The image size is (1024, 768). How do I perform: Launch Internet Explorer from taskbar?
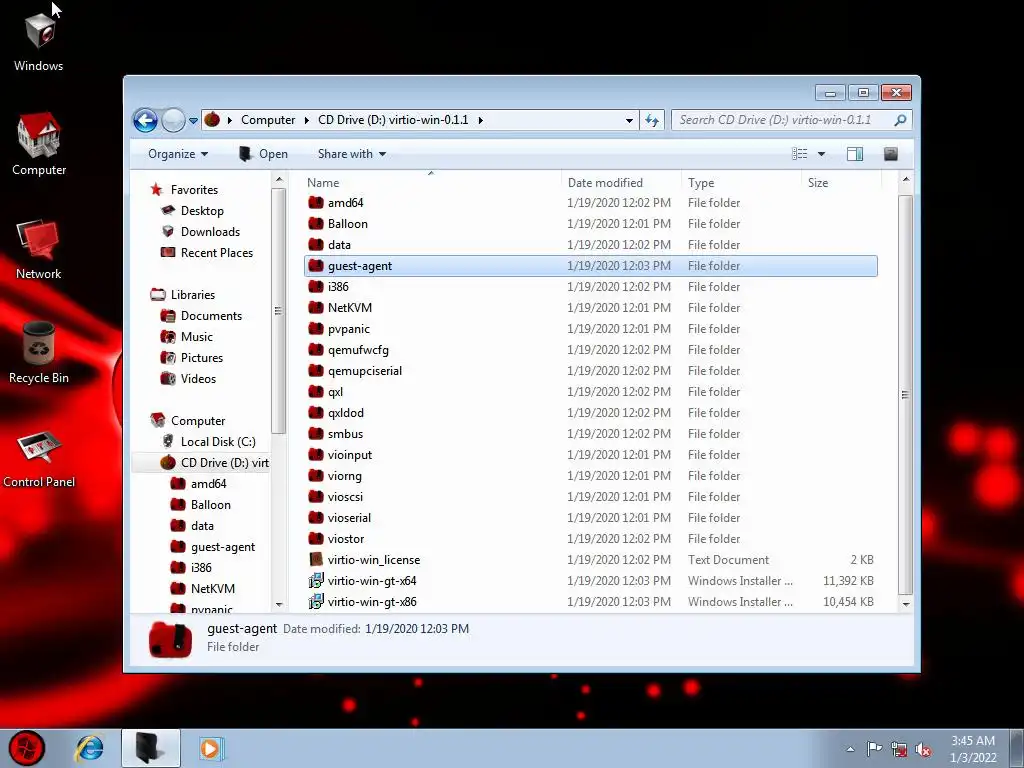[89, 748]
